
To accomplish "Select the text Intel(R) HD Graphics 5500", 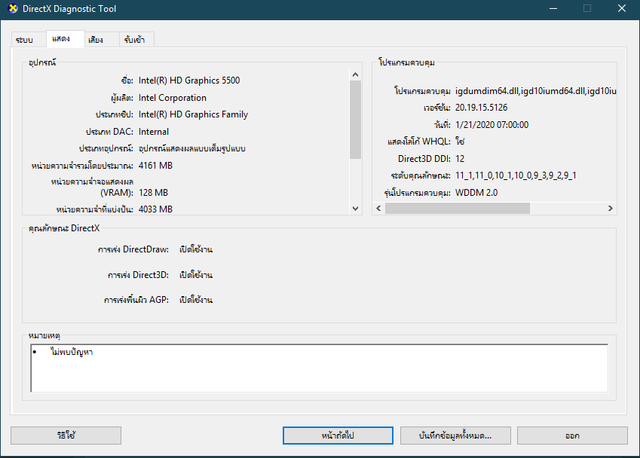I will [x=189, y=80].
